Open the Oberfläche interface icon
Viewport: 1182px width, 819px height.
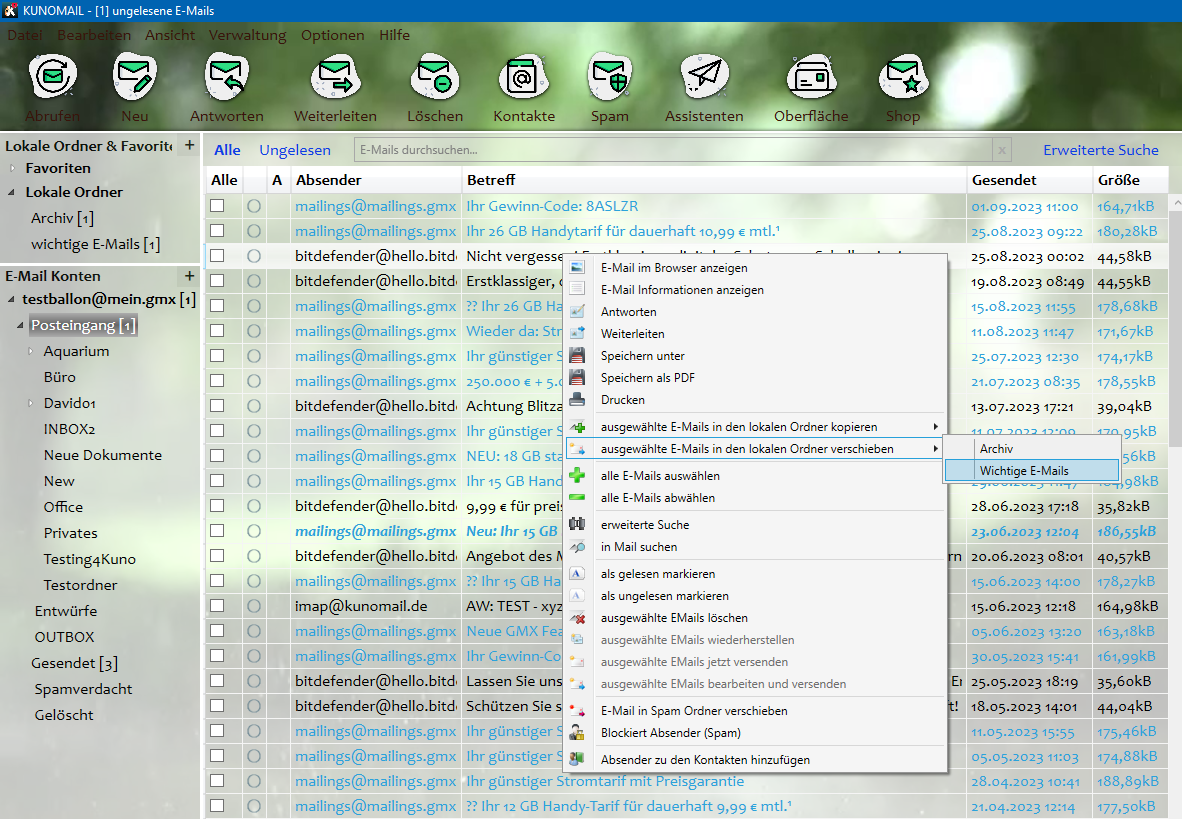[811, 77]
